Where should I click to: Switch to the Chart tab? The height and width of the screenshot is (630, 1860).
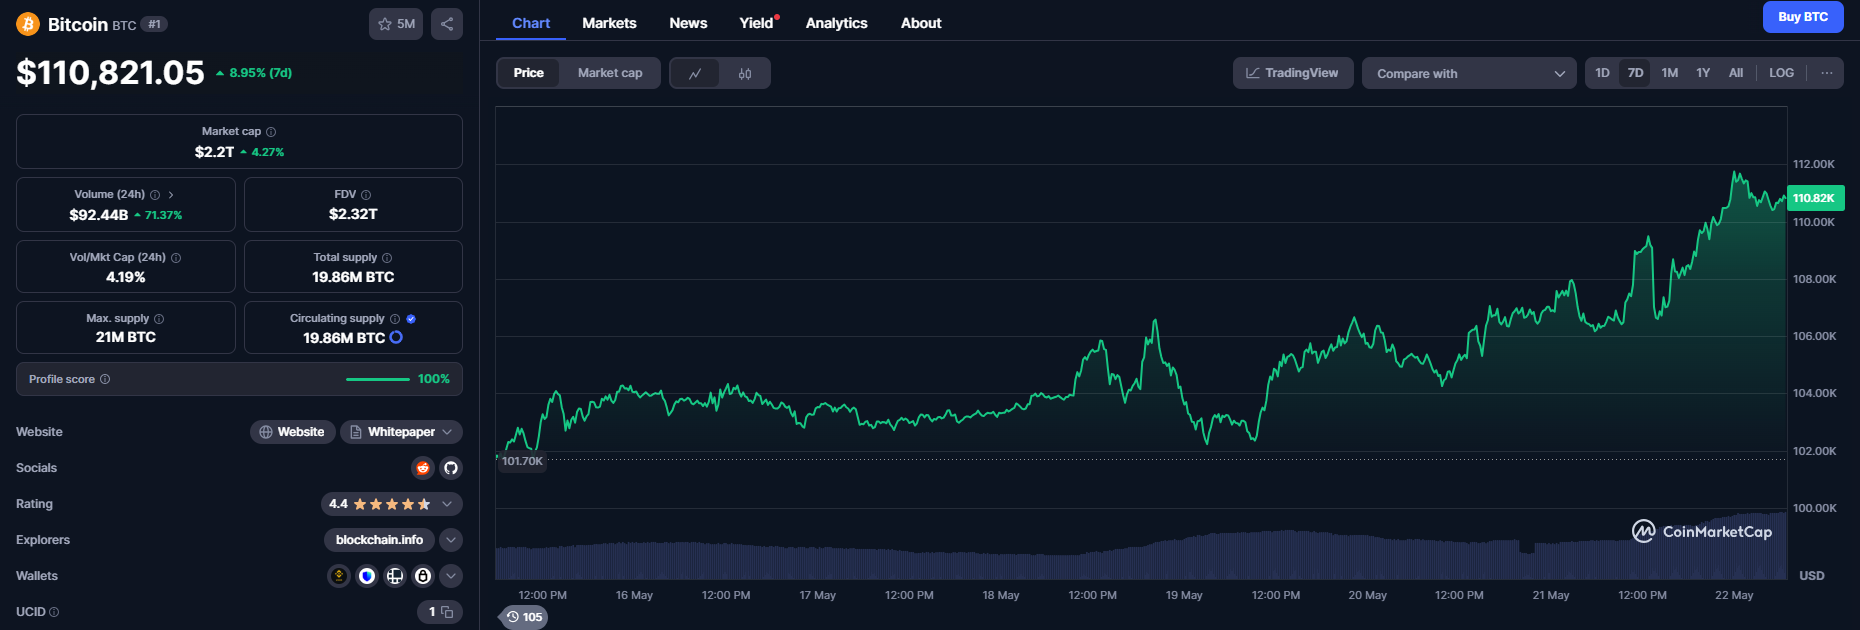click(x=531, y=23)
